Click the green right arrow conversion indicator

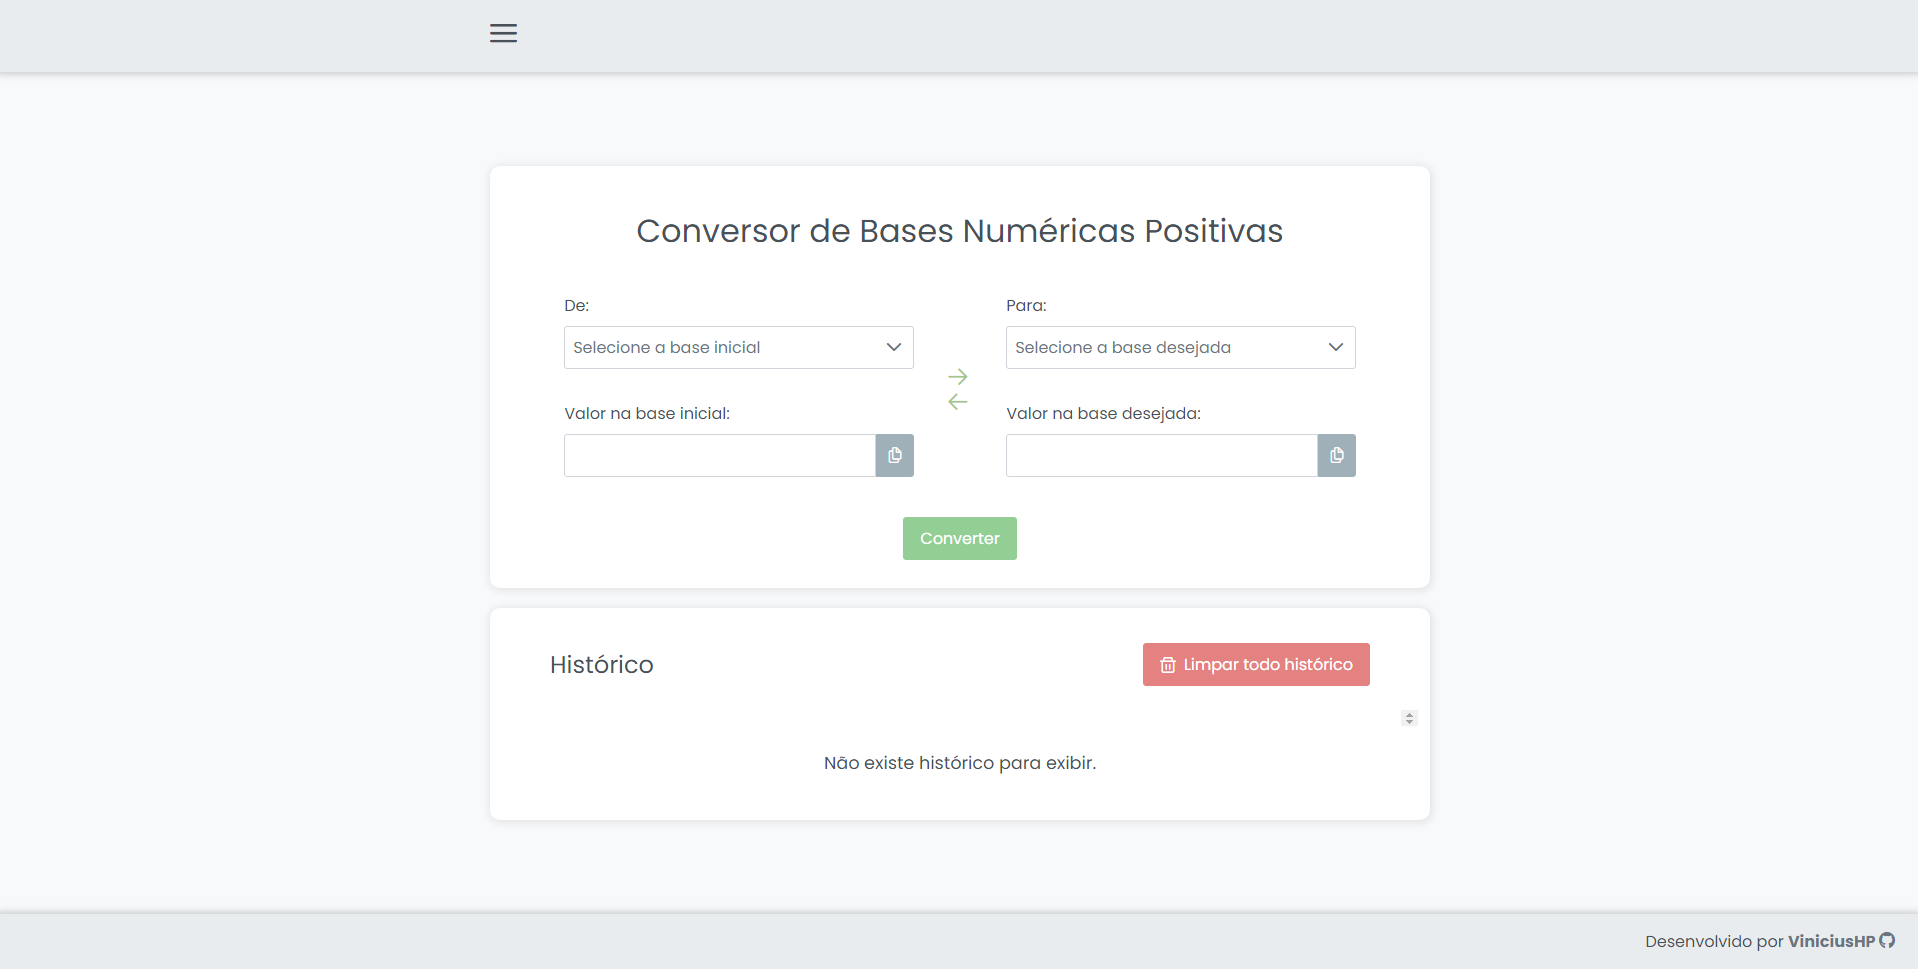click(x=957, y=375)
